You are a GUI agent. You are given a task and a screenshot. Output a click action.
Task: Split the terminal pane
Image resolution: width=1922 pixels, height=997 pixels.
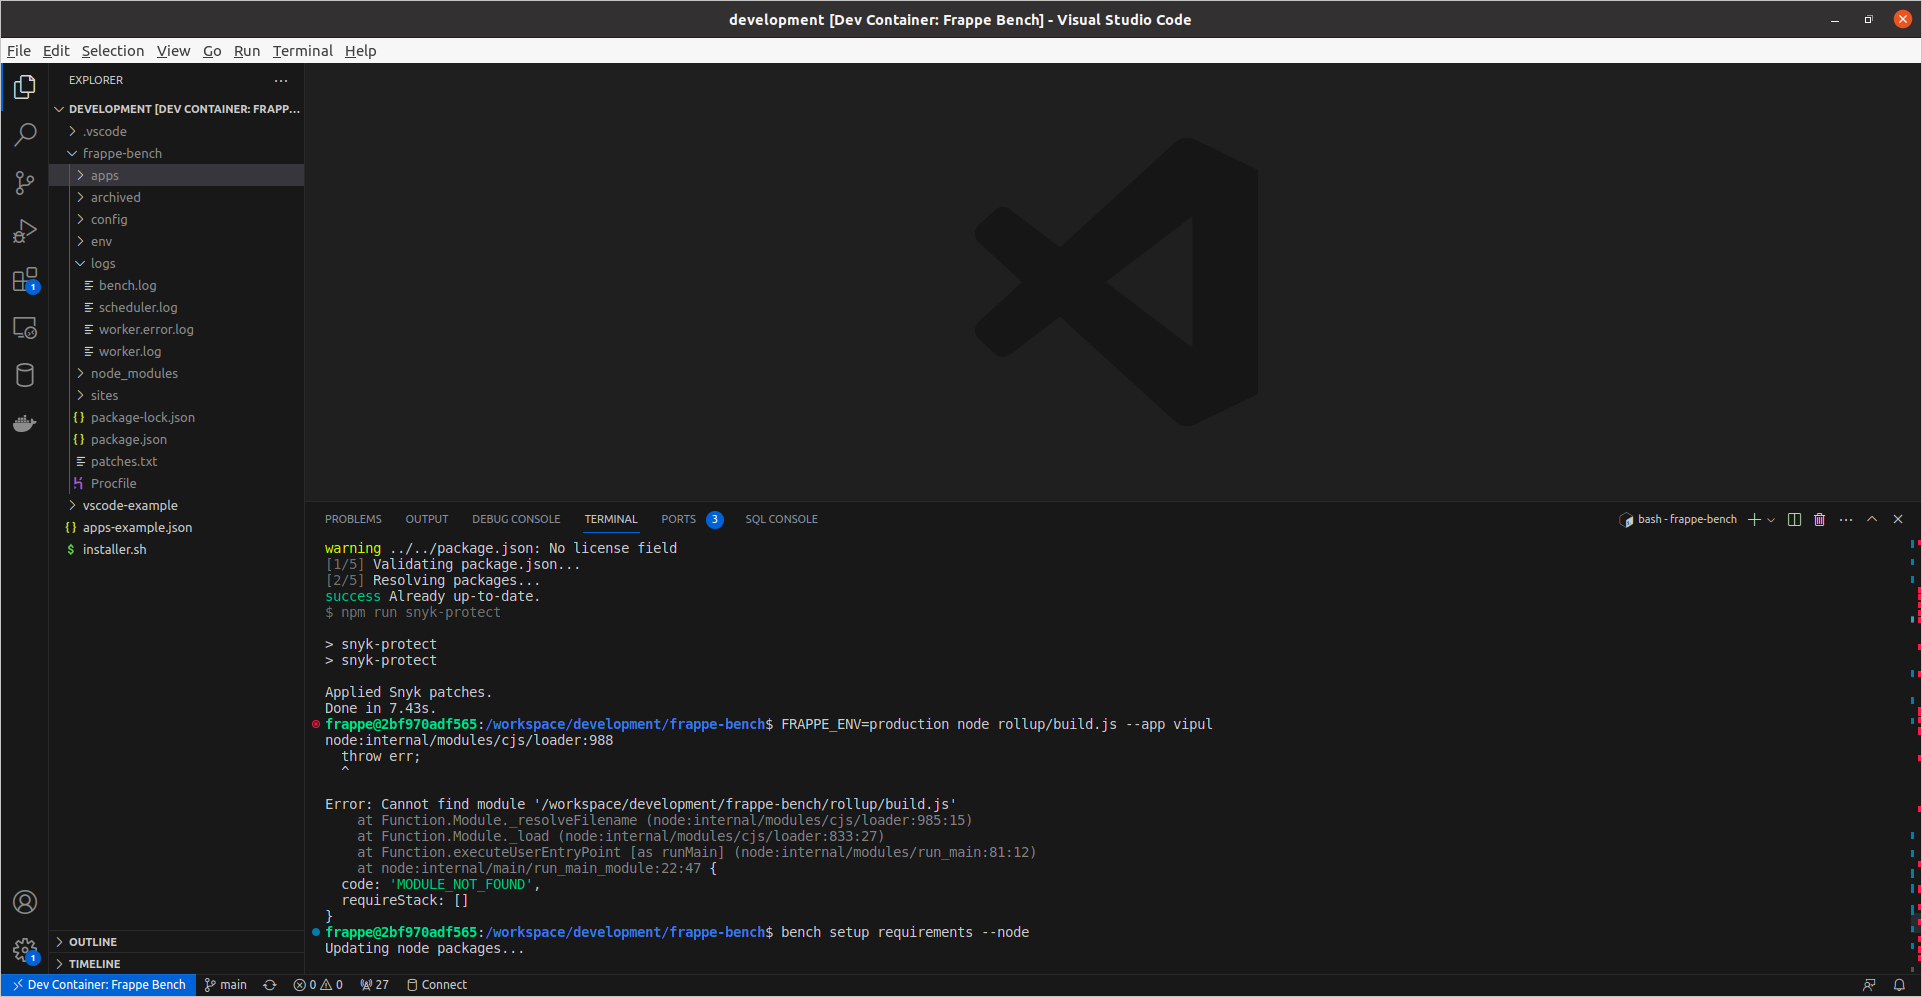tap(1794, 519)
